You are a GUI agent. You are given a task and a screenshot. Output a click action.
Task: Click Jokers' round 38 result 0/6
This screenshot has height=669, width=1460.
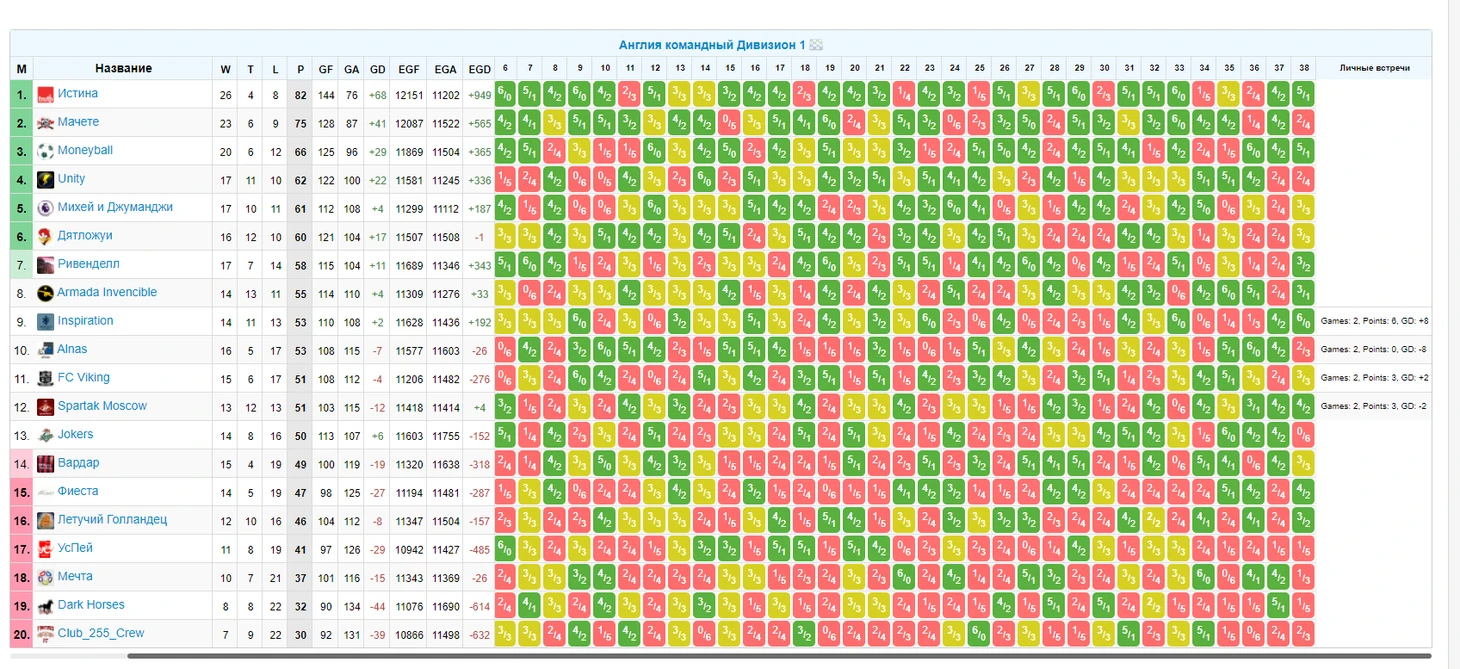coord(1304,435)
